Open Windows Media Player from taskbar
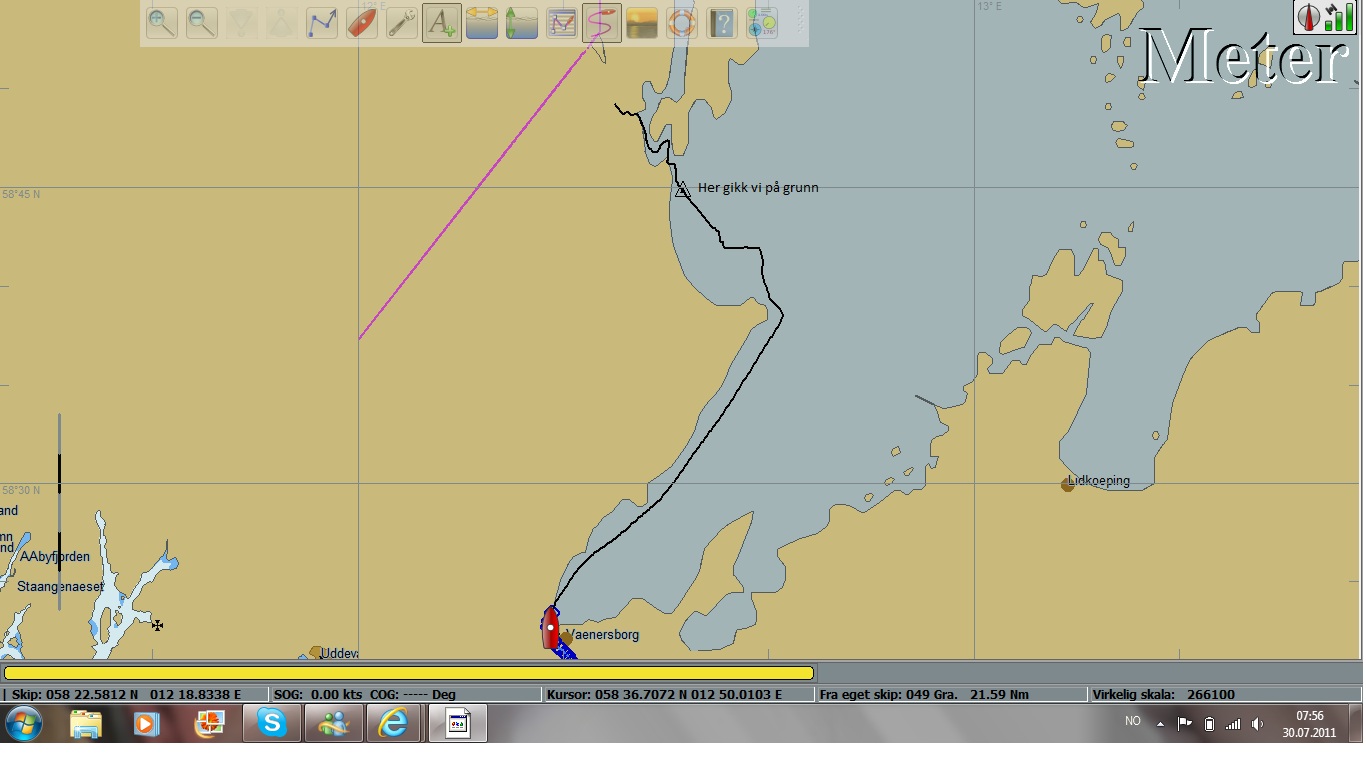 point(147,723)
